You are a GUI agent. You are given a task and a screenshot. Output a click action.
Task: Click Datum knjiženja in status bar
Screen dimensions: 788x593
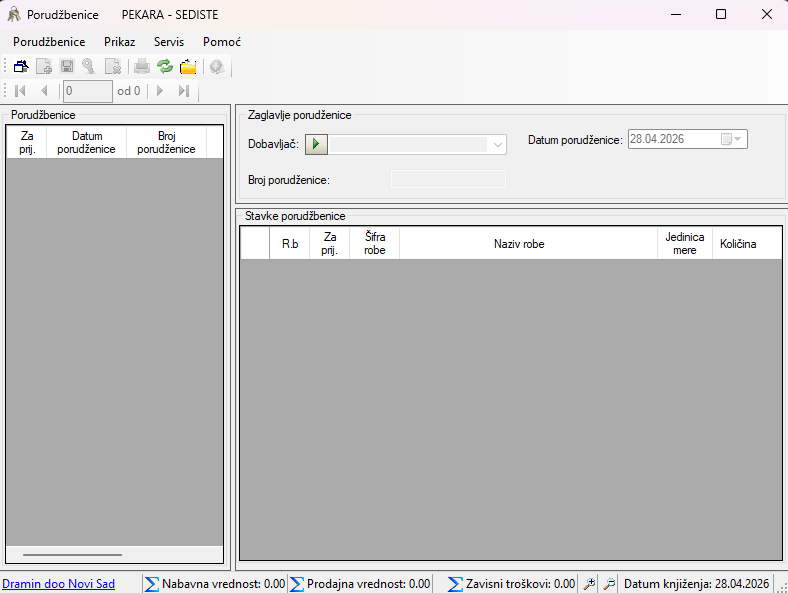[697, 584]
